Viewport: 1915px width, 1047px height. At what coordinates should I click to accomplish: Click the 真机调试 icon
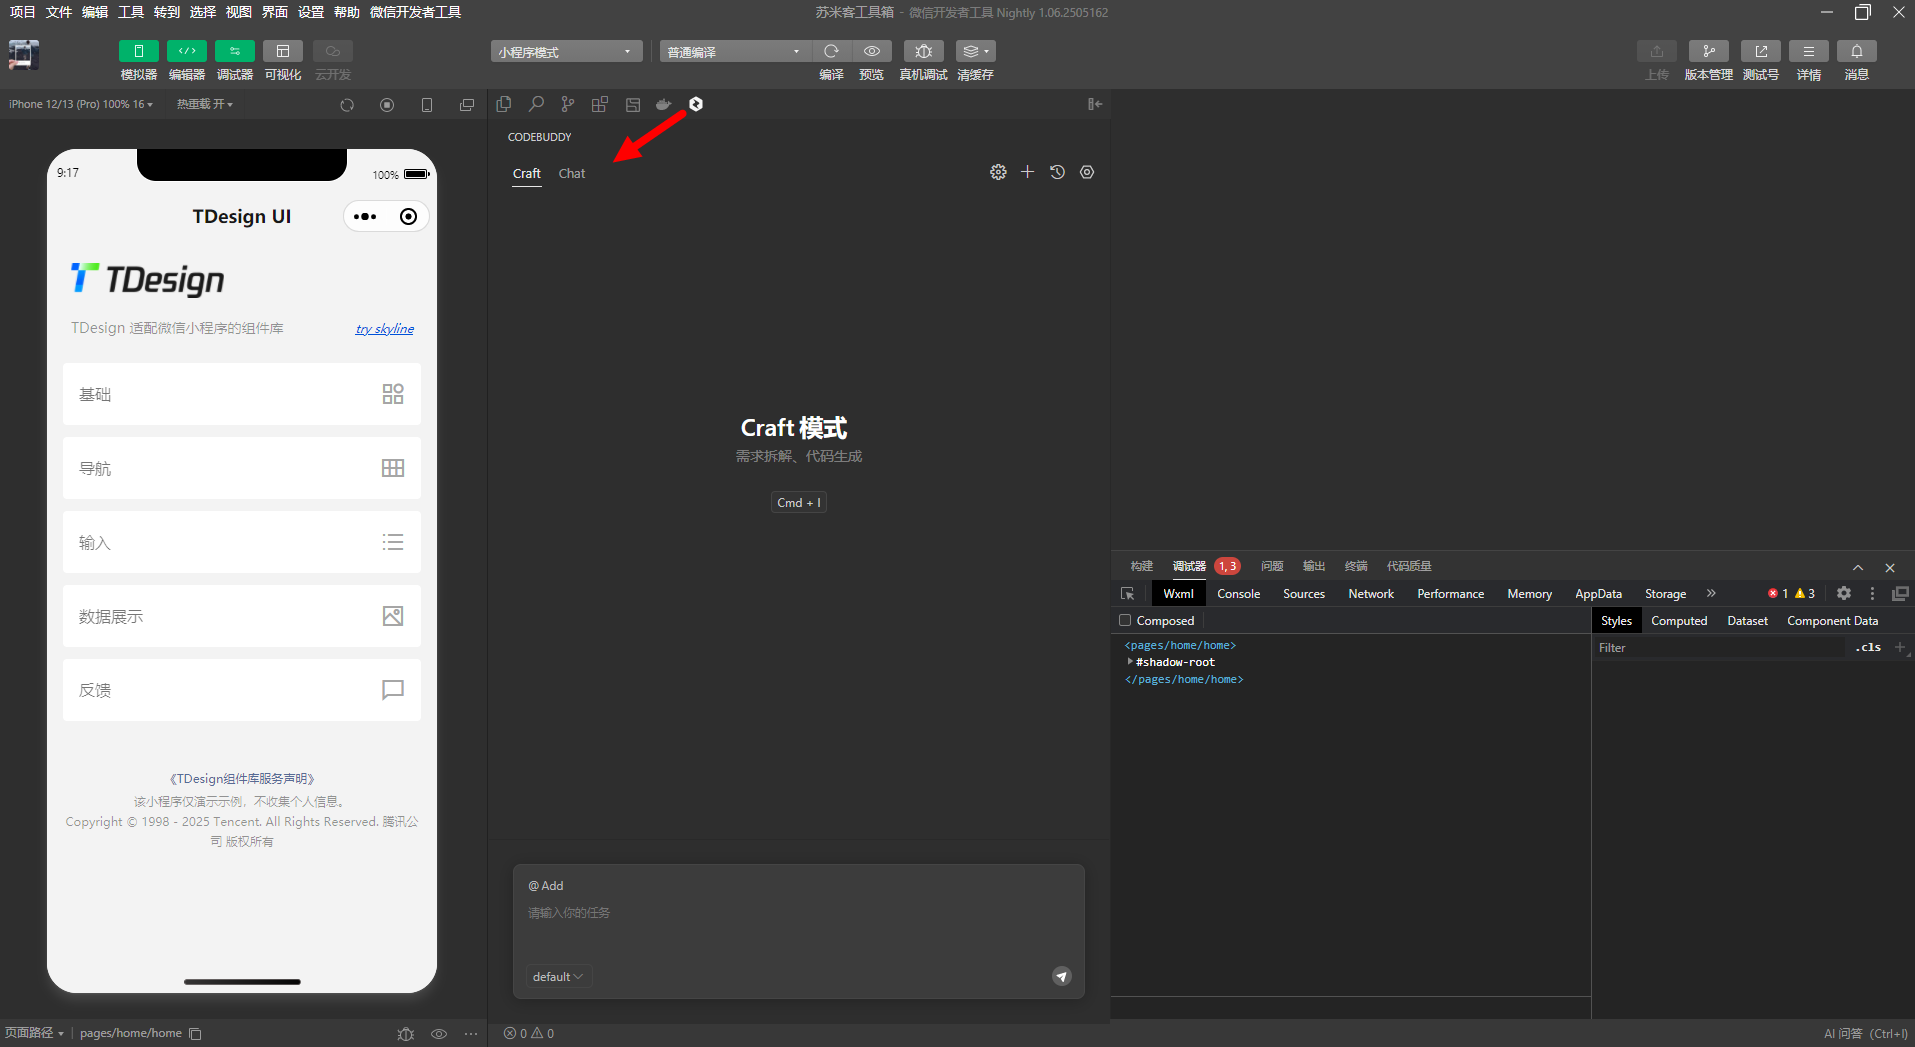922,51
